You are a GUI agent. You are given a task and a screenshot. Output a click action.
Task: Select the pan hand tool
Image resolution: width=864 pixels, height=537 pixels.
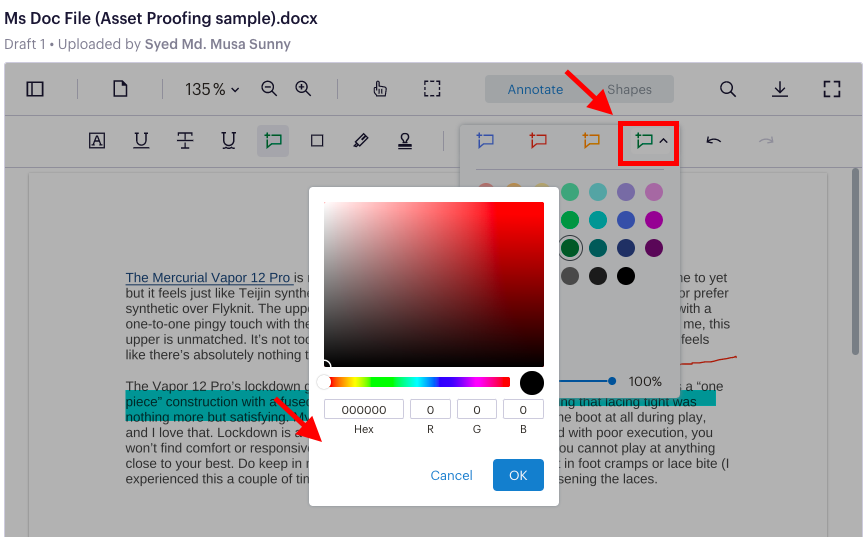(380, 89)
